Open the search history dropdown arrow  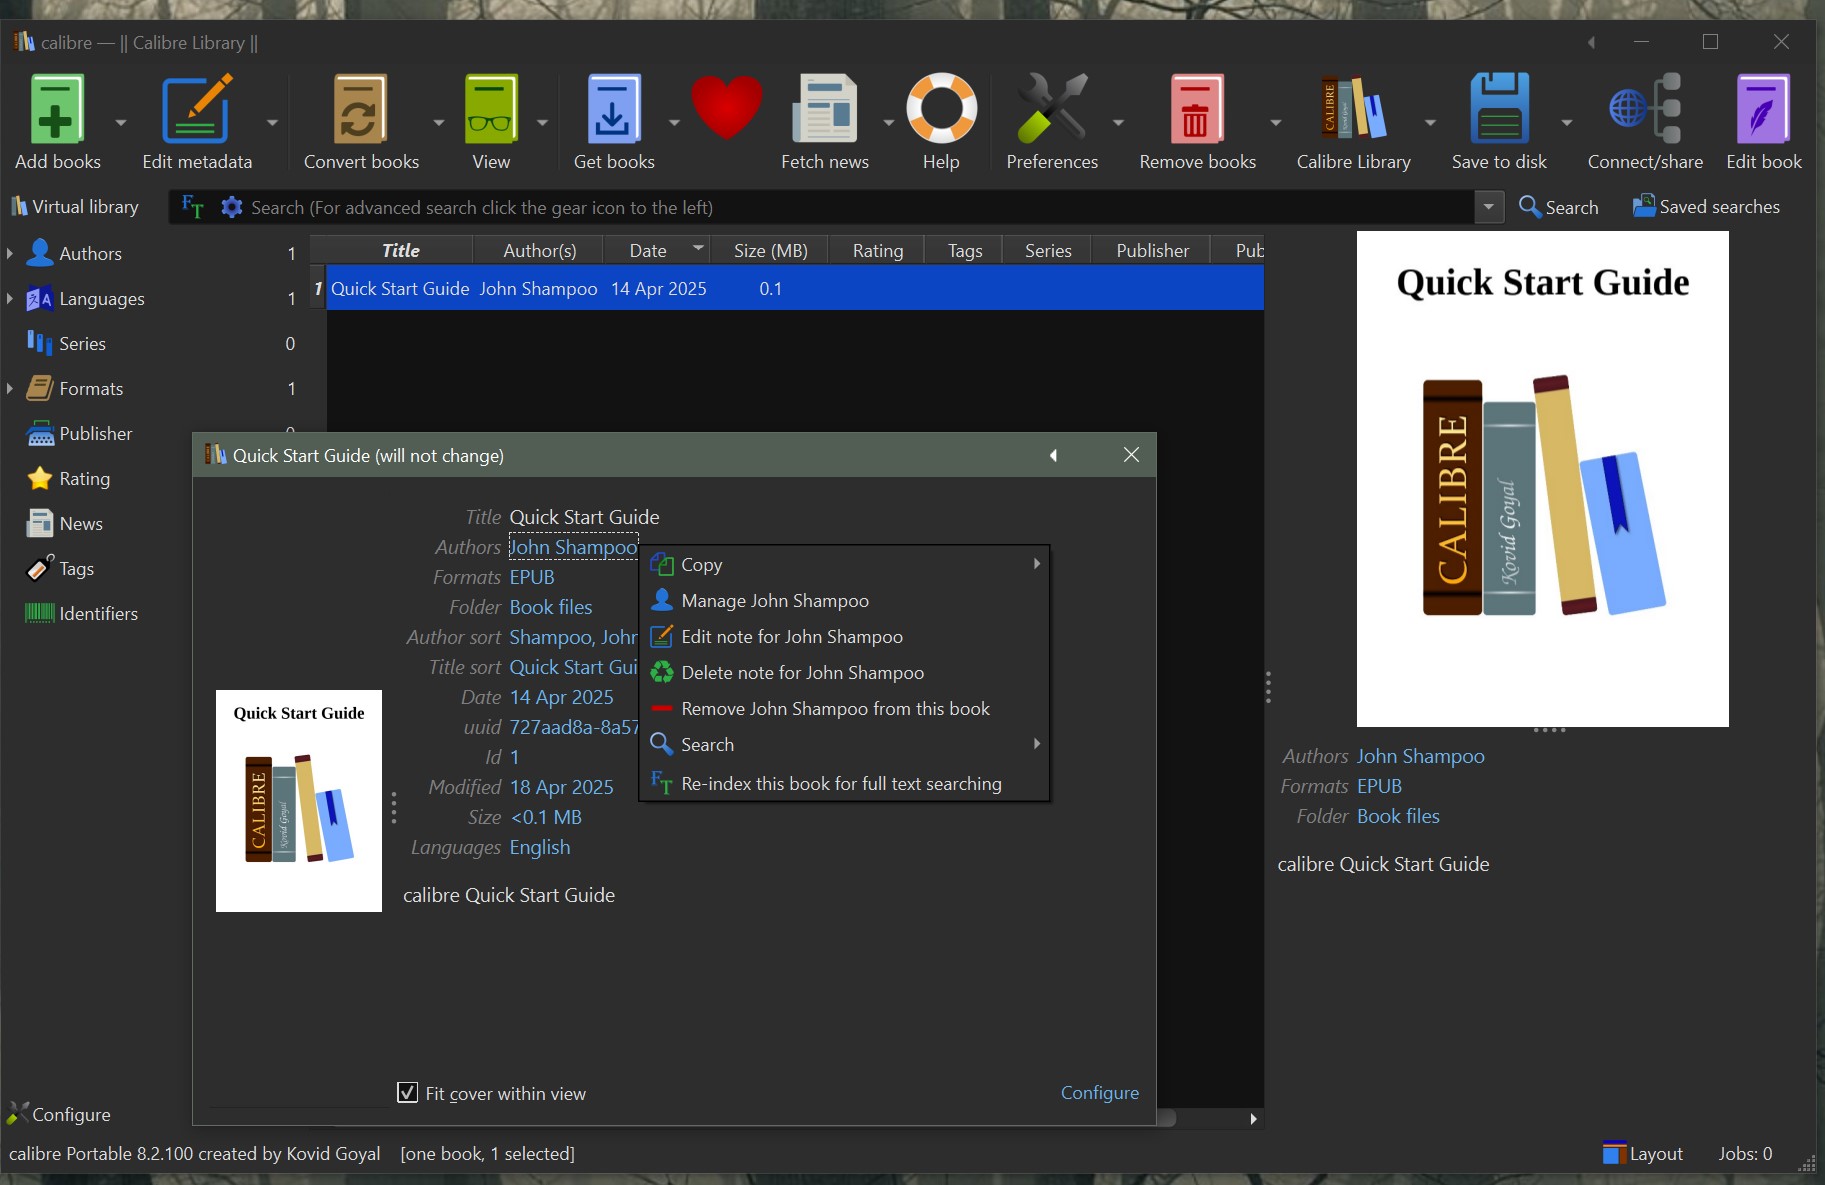1488,207
